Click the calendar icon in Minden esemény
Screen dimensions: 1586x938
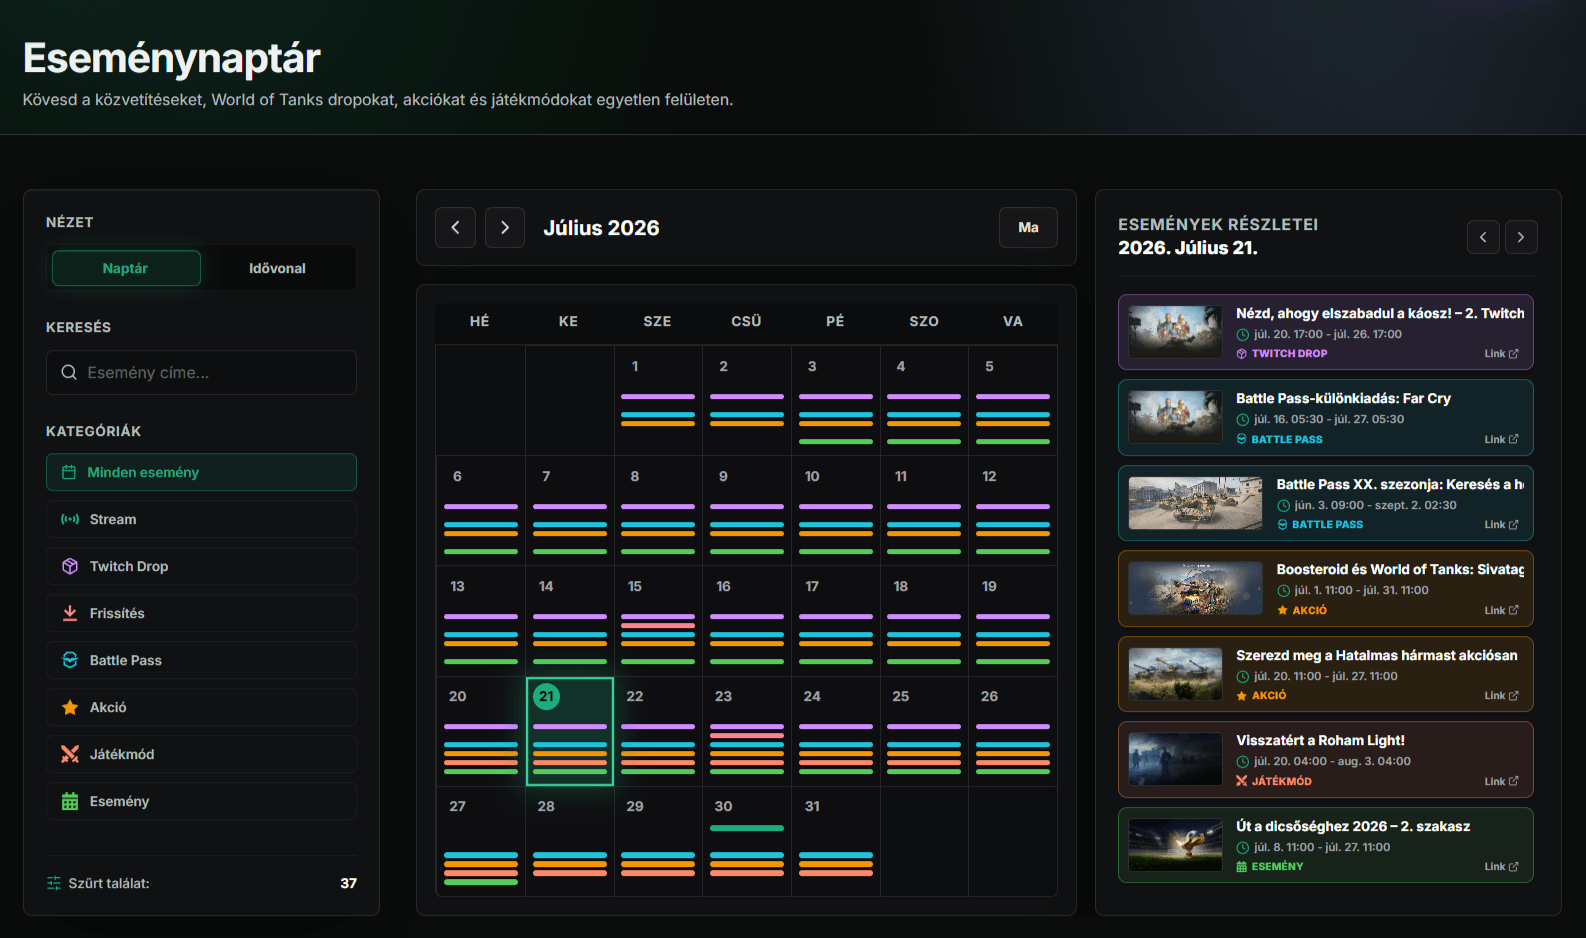(69, 472)
